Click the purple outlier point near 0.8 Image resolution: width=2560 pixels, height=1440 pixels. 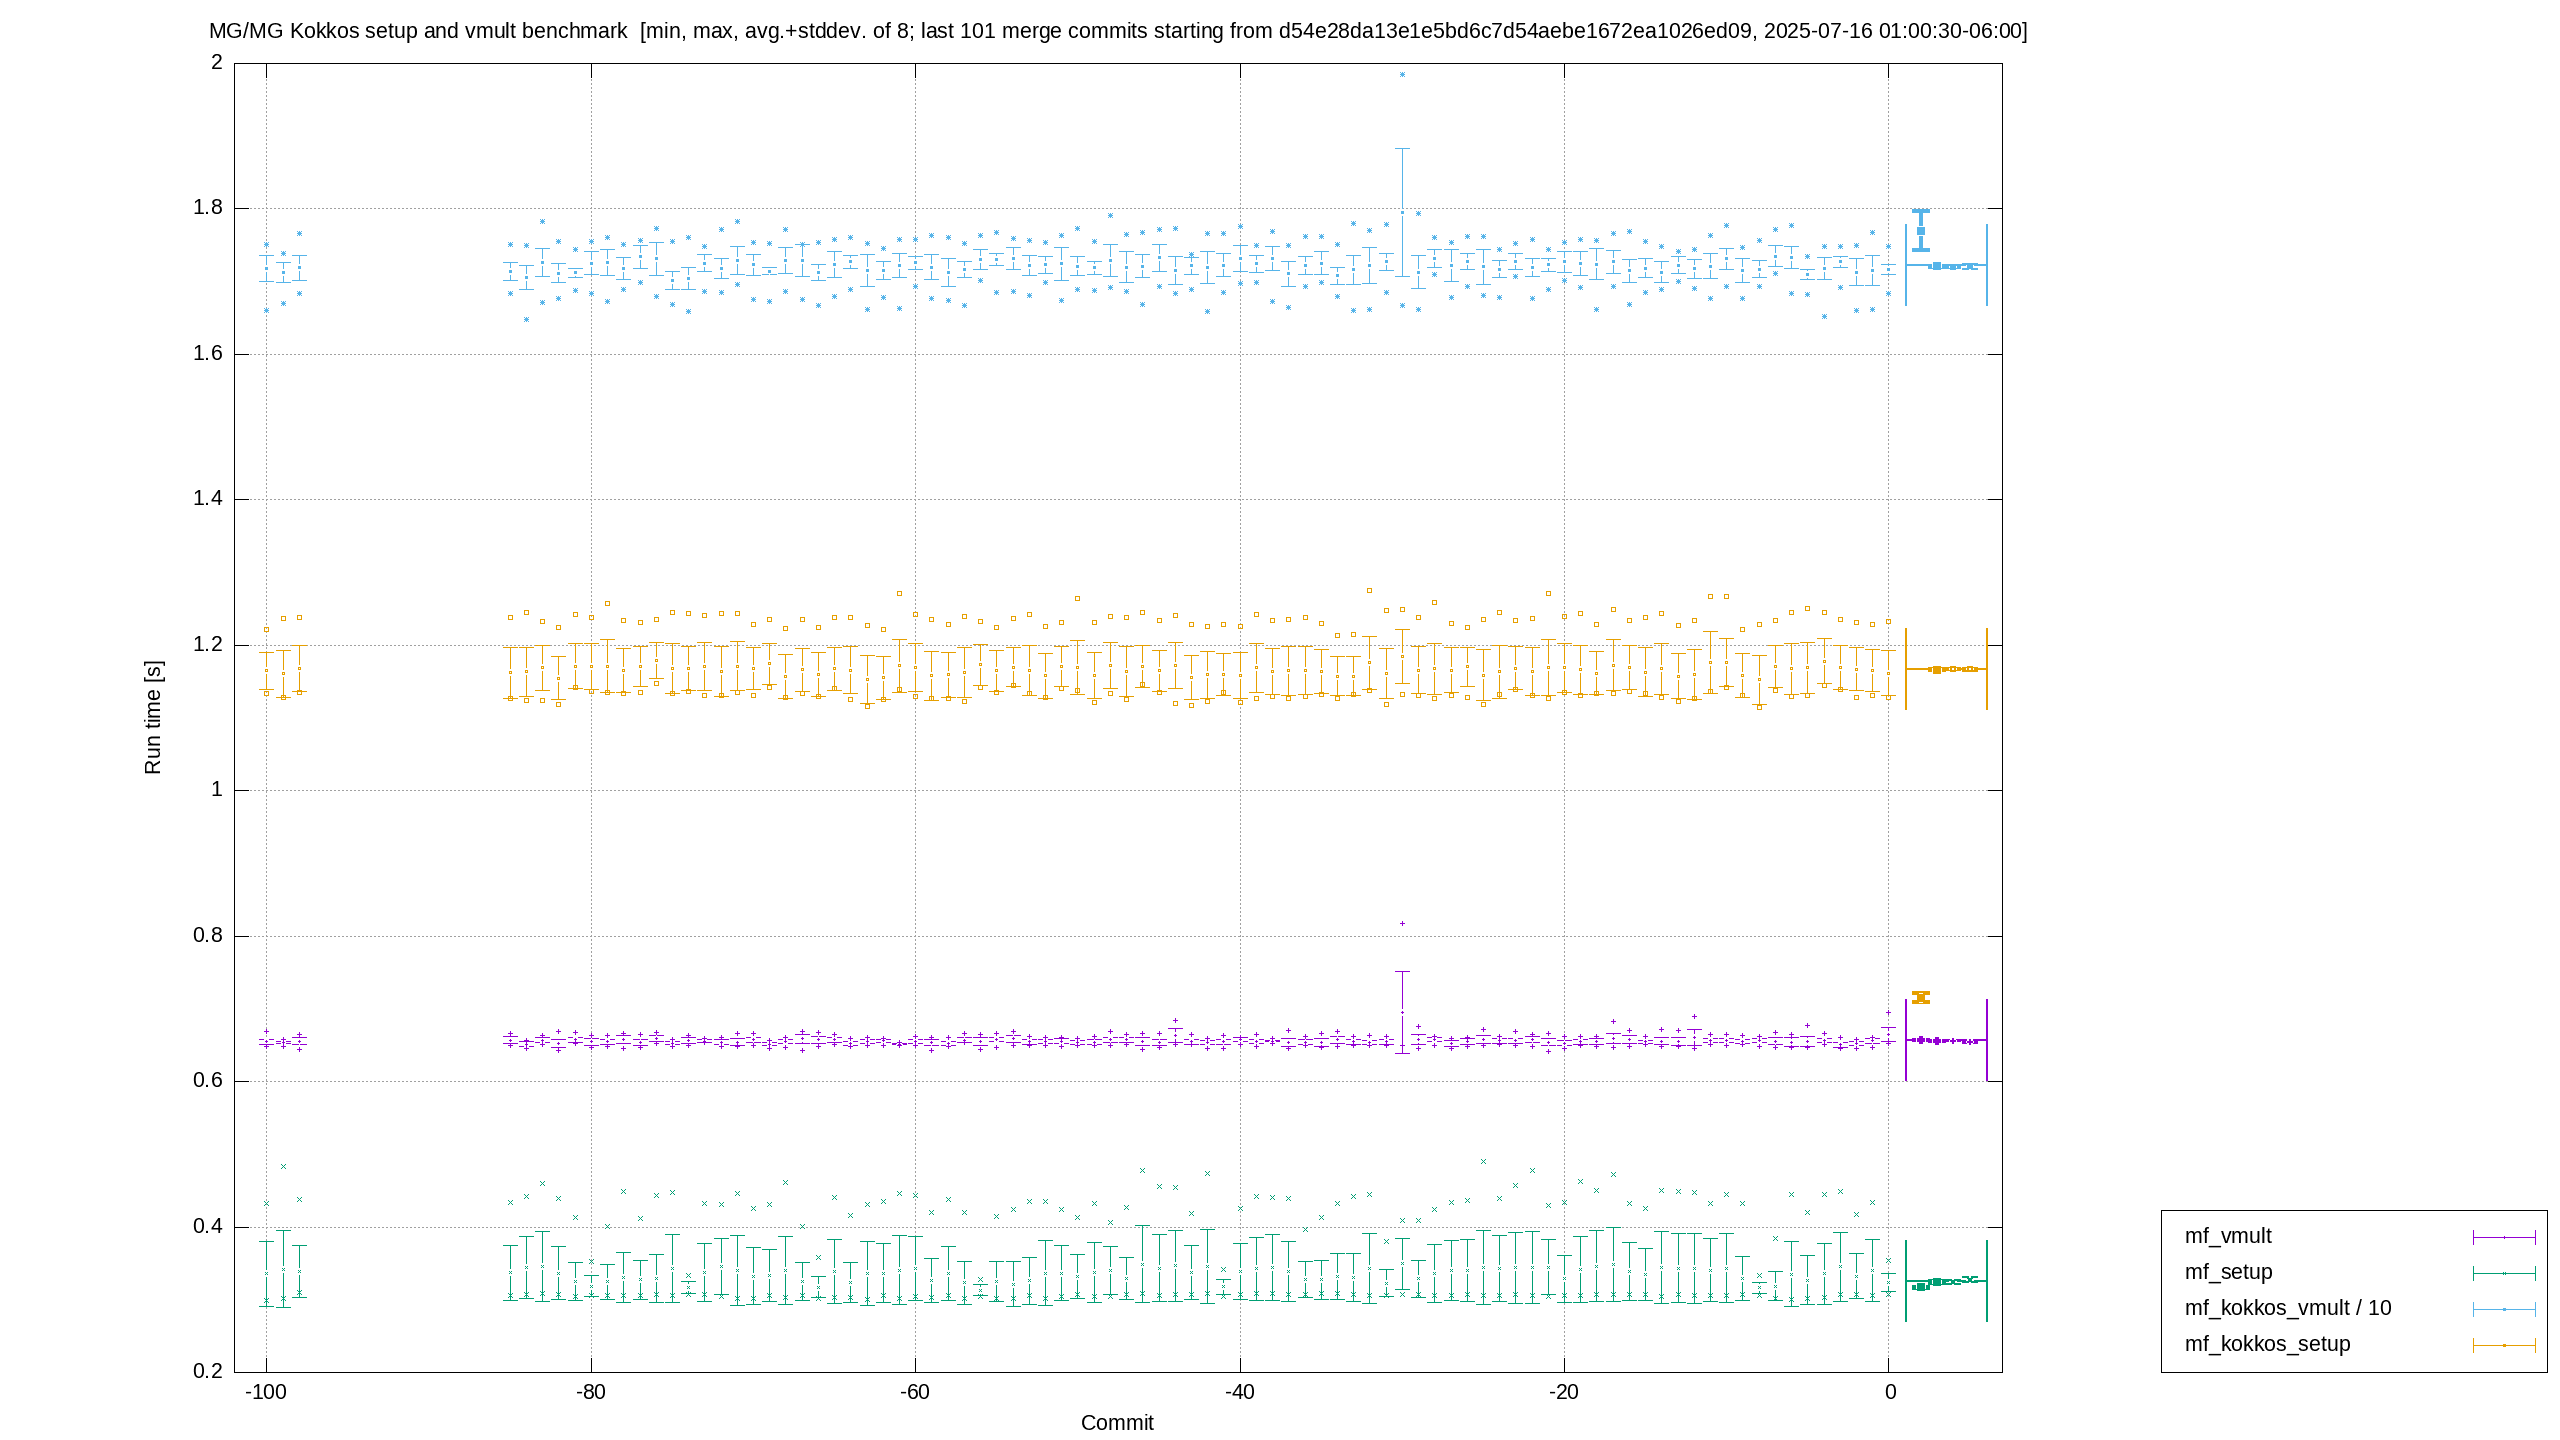(1402, 924)
